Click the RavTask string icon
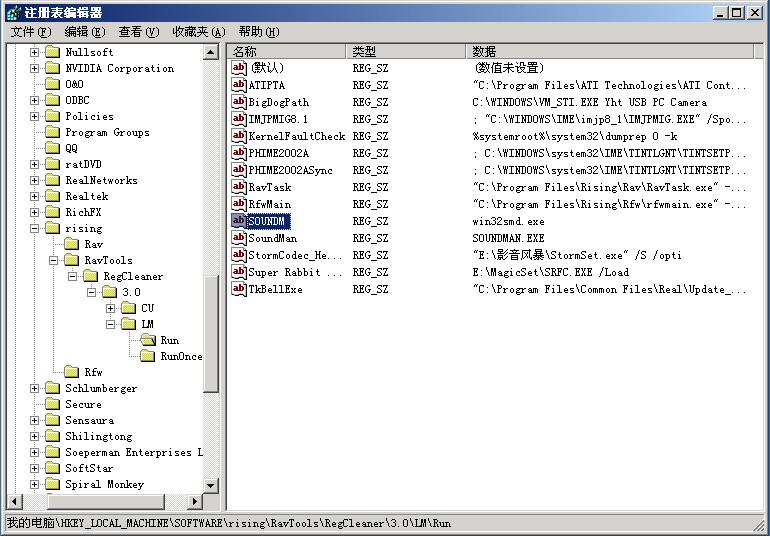Screen dimensions: 770x536 click(x=239, y=187)
